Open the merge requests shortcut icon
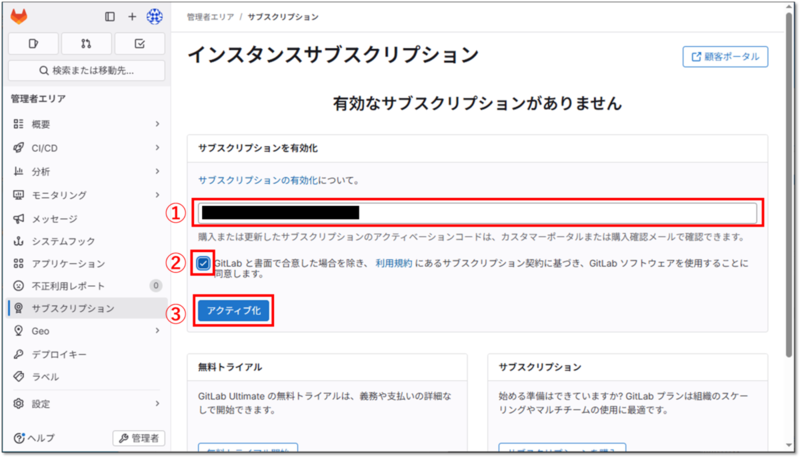 point(86,44)
